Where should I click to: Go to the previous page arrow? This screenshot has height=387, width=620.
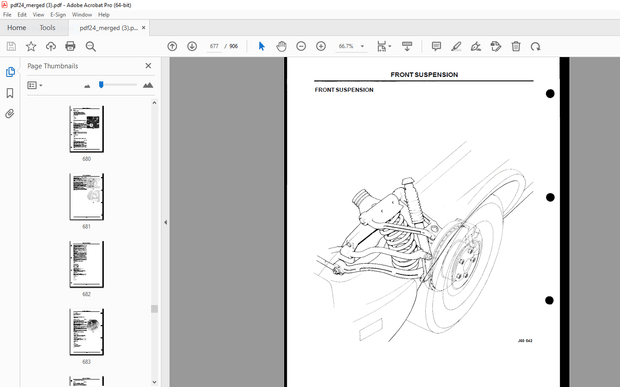[172, 46]
